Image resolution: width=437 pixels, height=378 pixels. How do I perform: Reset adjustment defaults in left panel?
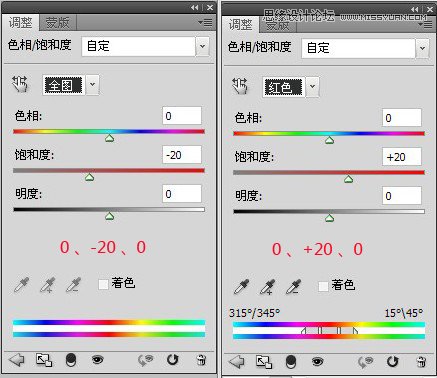tap(173, 360)
